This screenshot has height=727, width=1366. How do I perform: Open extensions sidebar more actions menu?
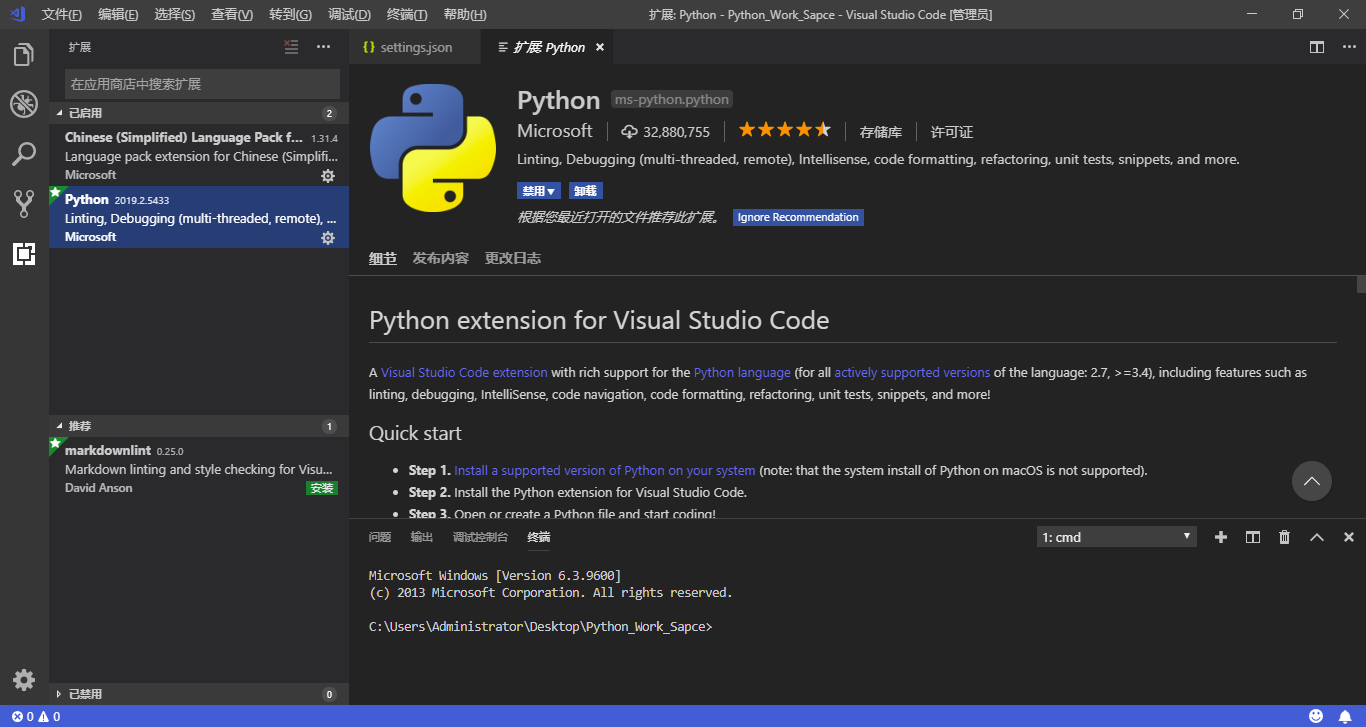pos(323,47)
